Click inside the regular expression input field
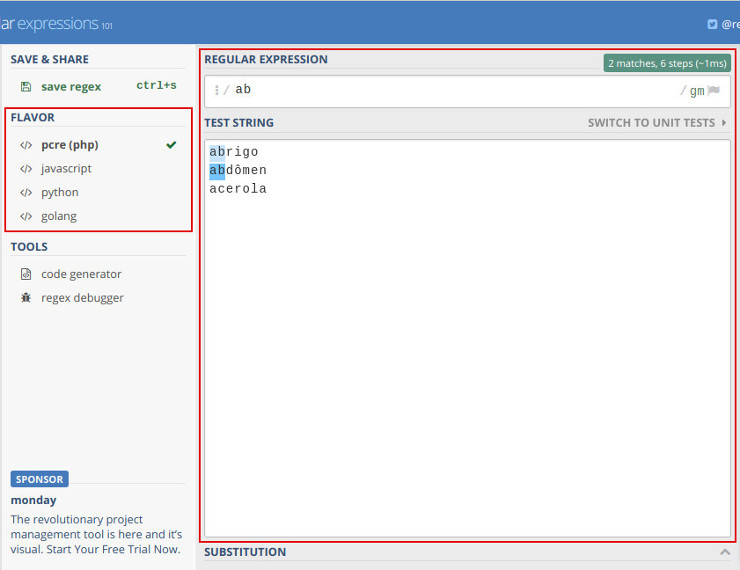Screen dimensions: 740x570 450,90
